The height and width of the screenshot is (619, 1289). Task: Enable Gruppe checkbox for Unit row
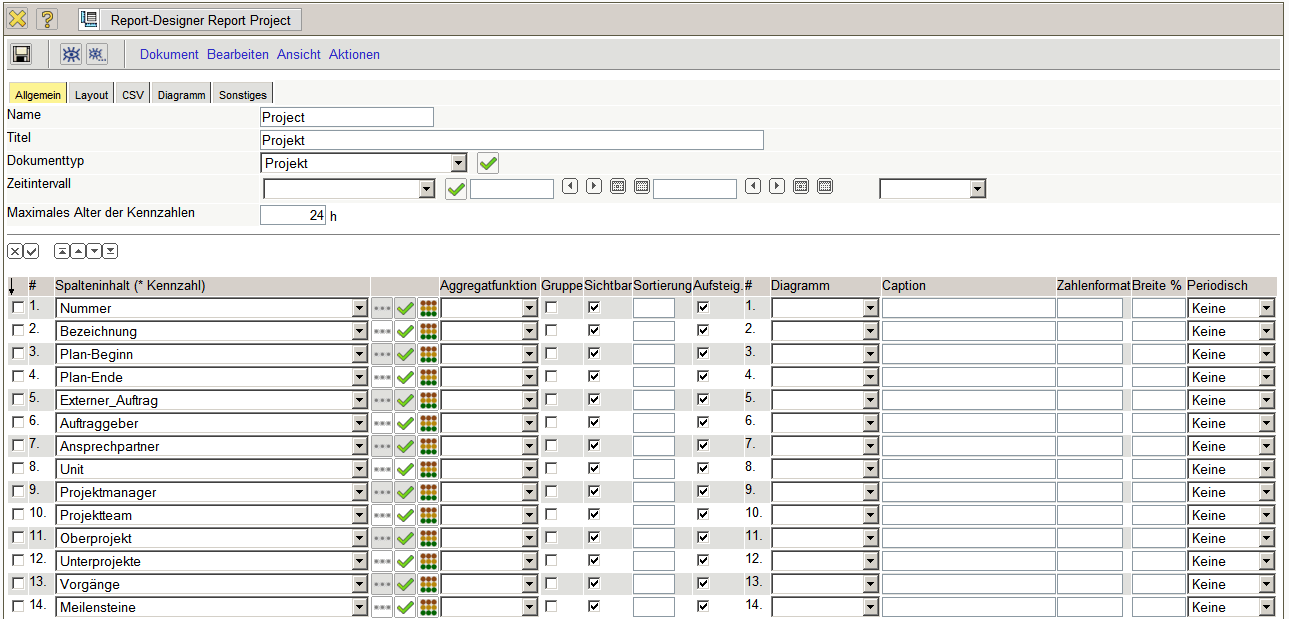(x=551, y=469)
